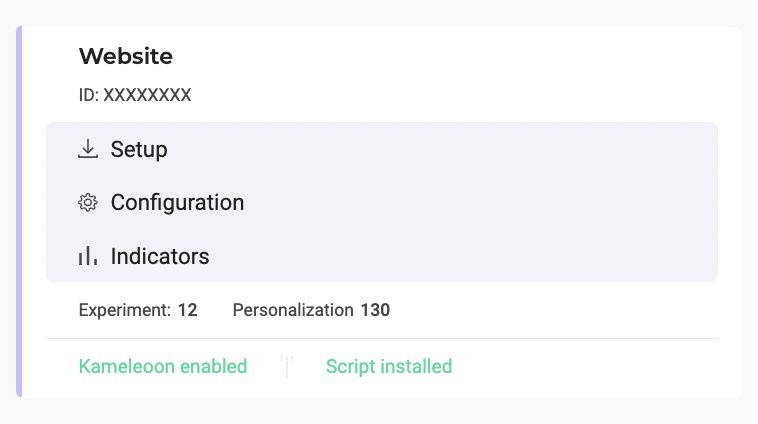
Task: Click the experiment count 12
Action: pyautogui.click(x=188, y=310)
